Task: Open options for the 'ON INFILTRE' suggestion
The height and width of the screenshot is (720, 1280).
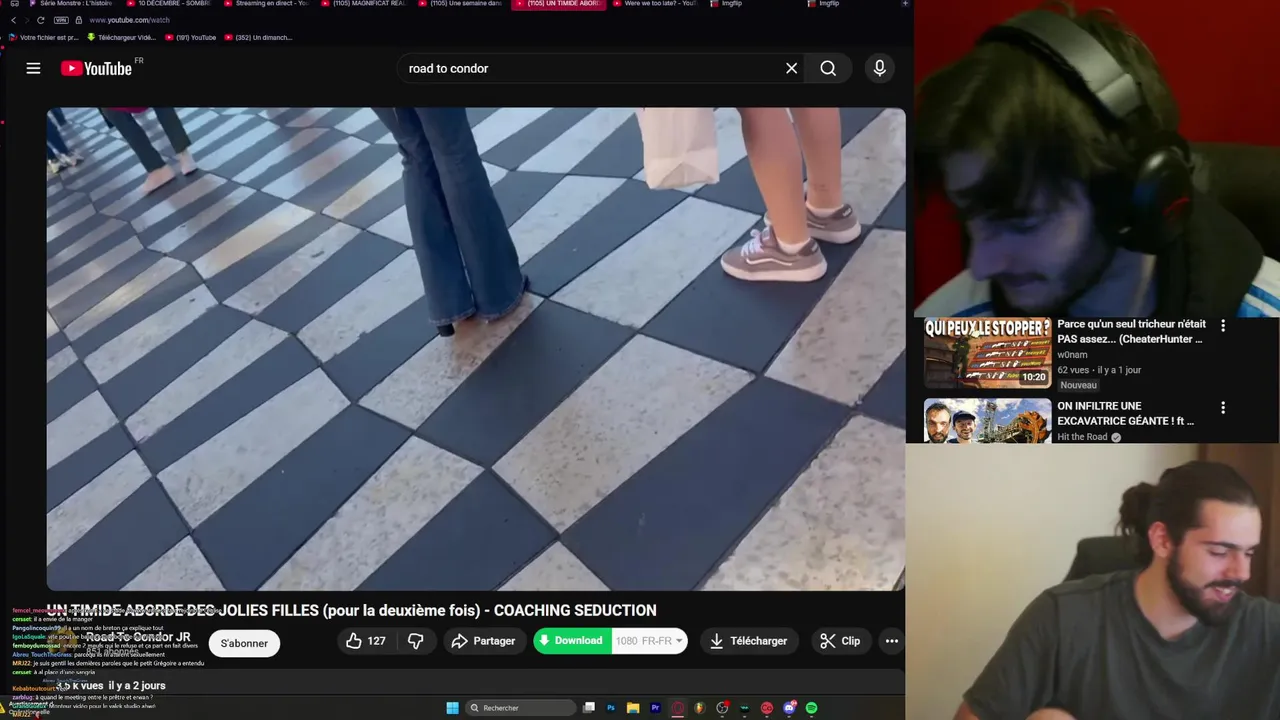Action: (x=1222, y=408)
